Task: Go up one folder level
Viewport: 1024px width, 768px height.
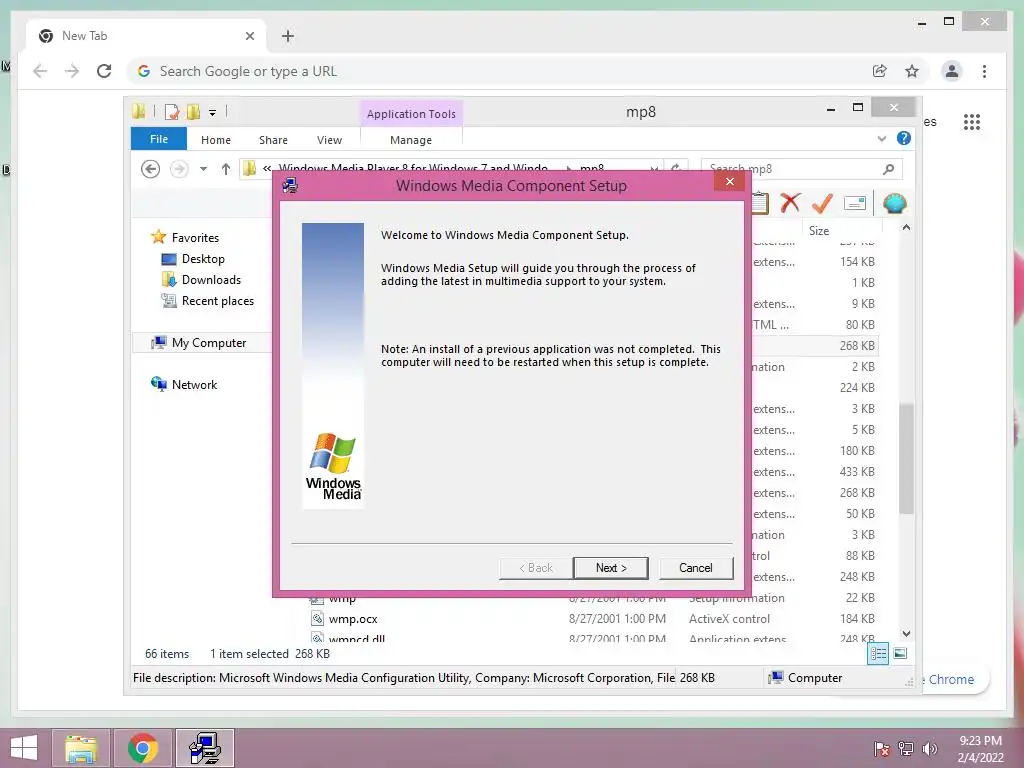Action: pyautogui.click(x=225, y=169)
